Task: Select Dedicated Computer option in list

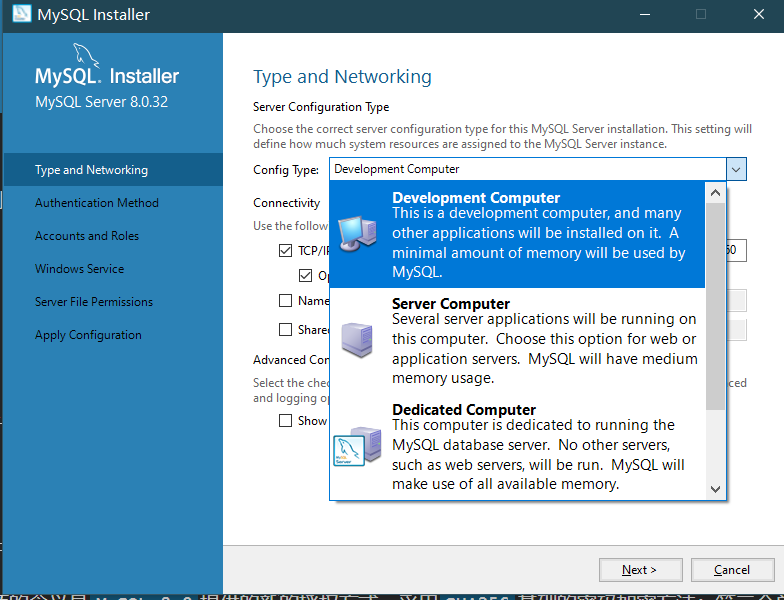Action: 518,447
